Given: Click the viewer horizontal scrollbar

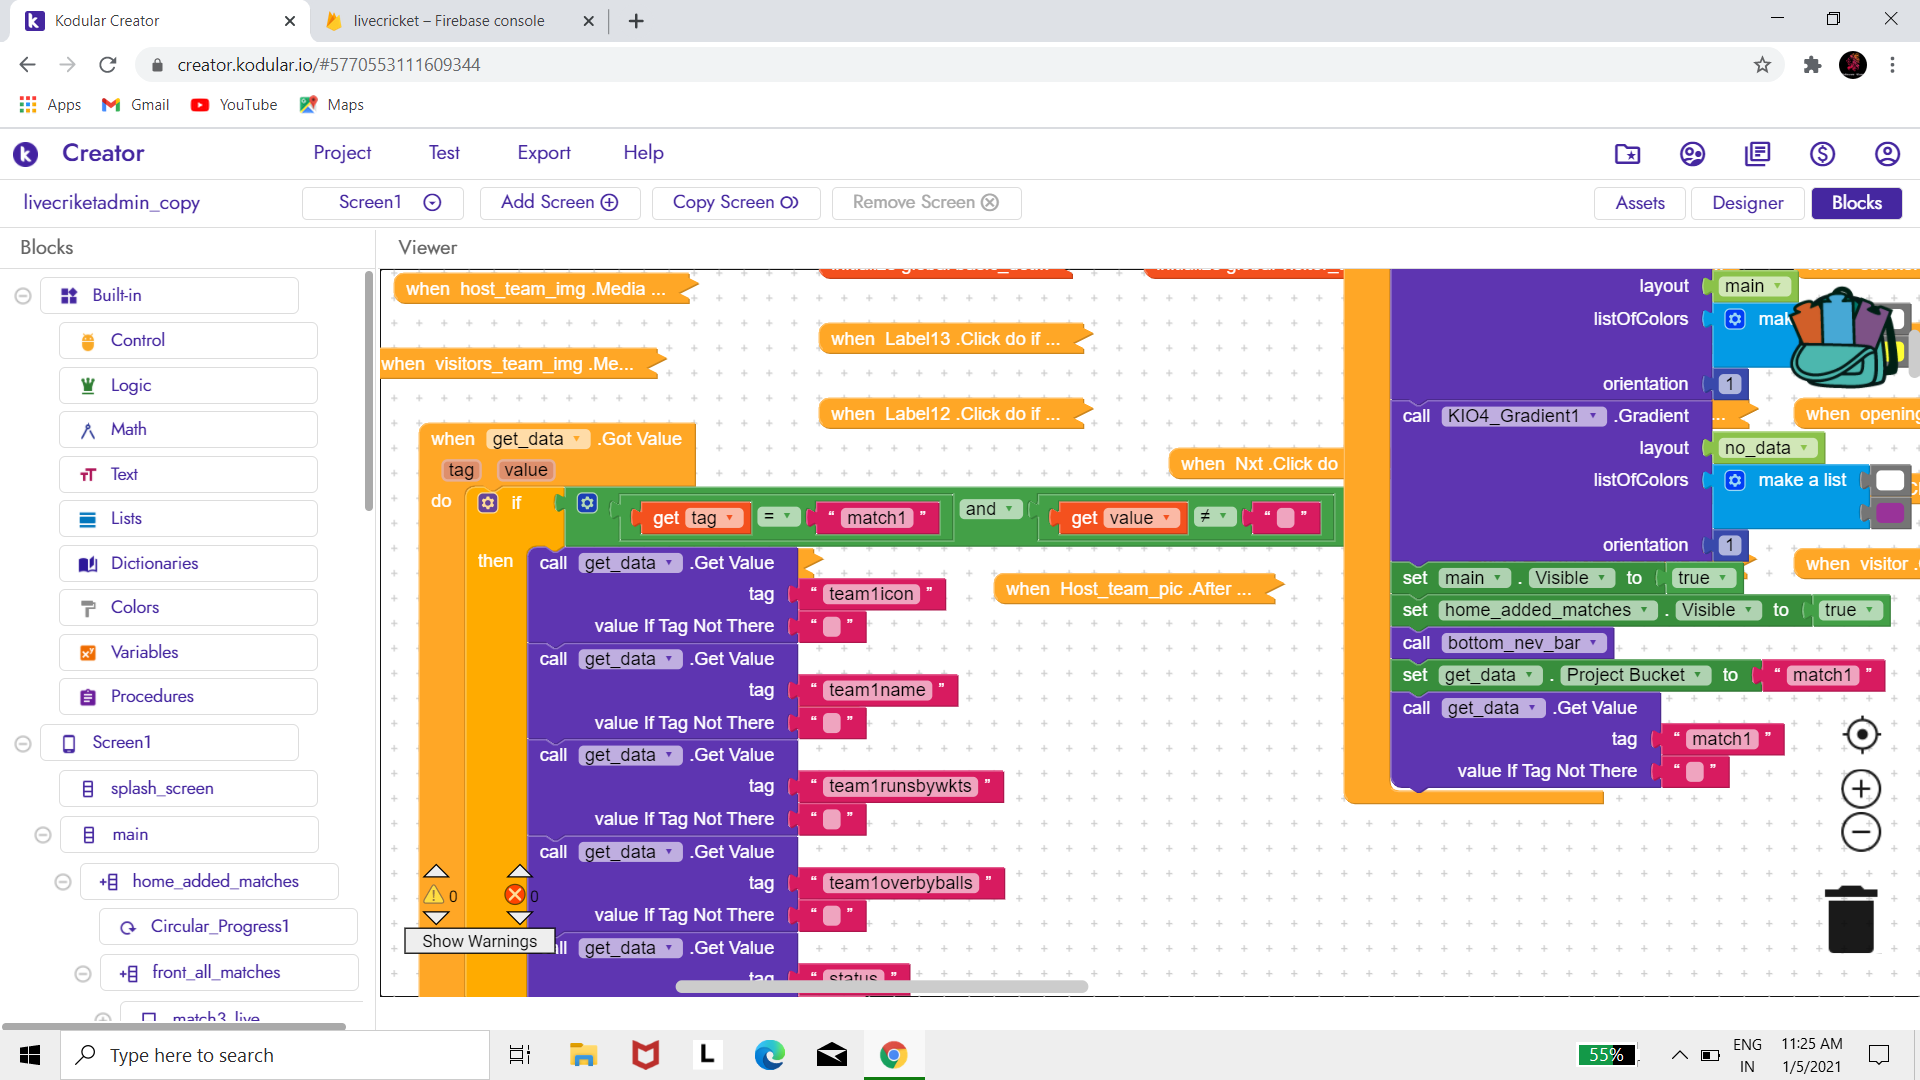Looking at the screenshot, I should [x=881, y=987].
